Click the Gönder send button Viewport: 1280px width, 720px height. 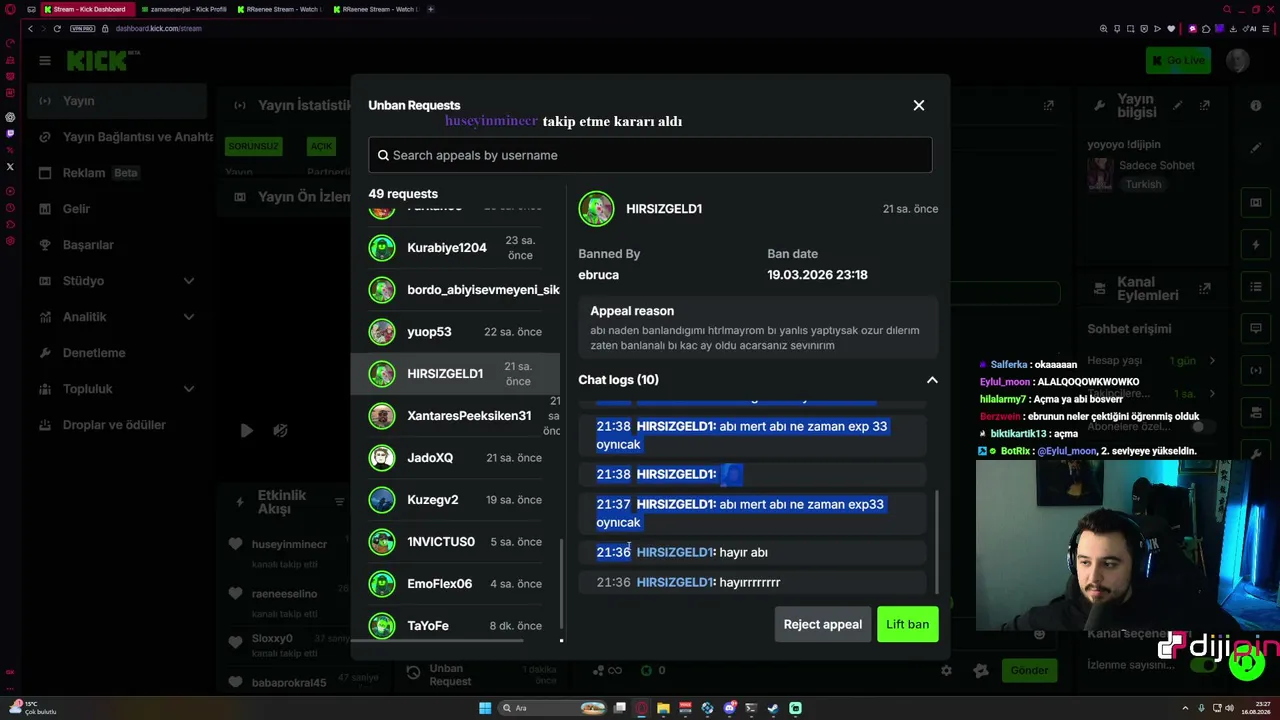tap(1029, 670)
